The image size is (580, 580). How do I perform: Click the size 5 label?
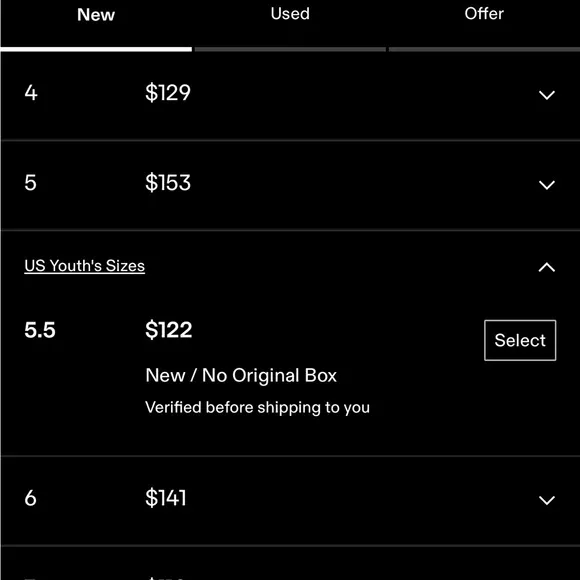tap(30, 182)
